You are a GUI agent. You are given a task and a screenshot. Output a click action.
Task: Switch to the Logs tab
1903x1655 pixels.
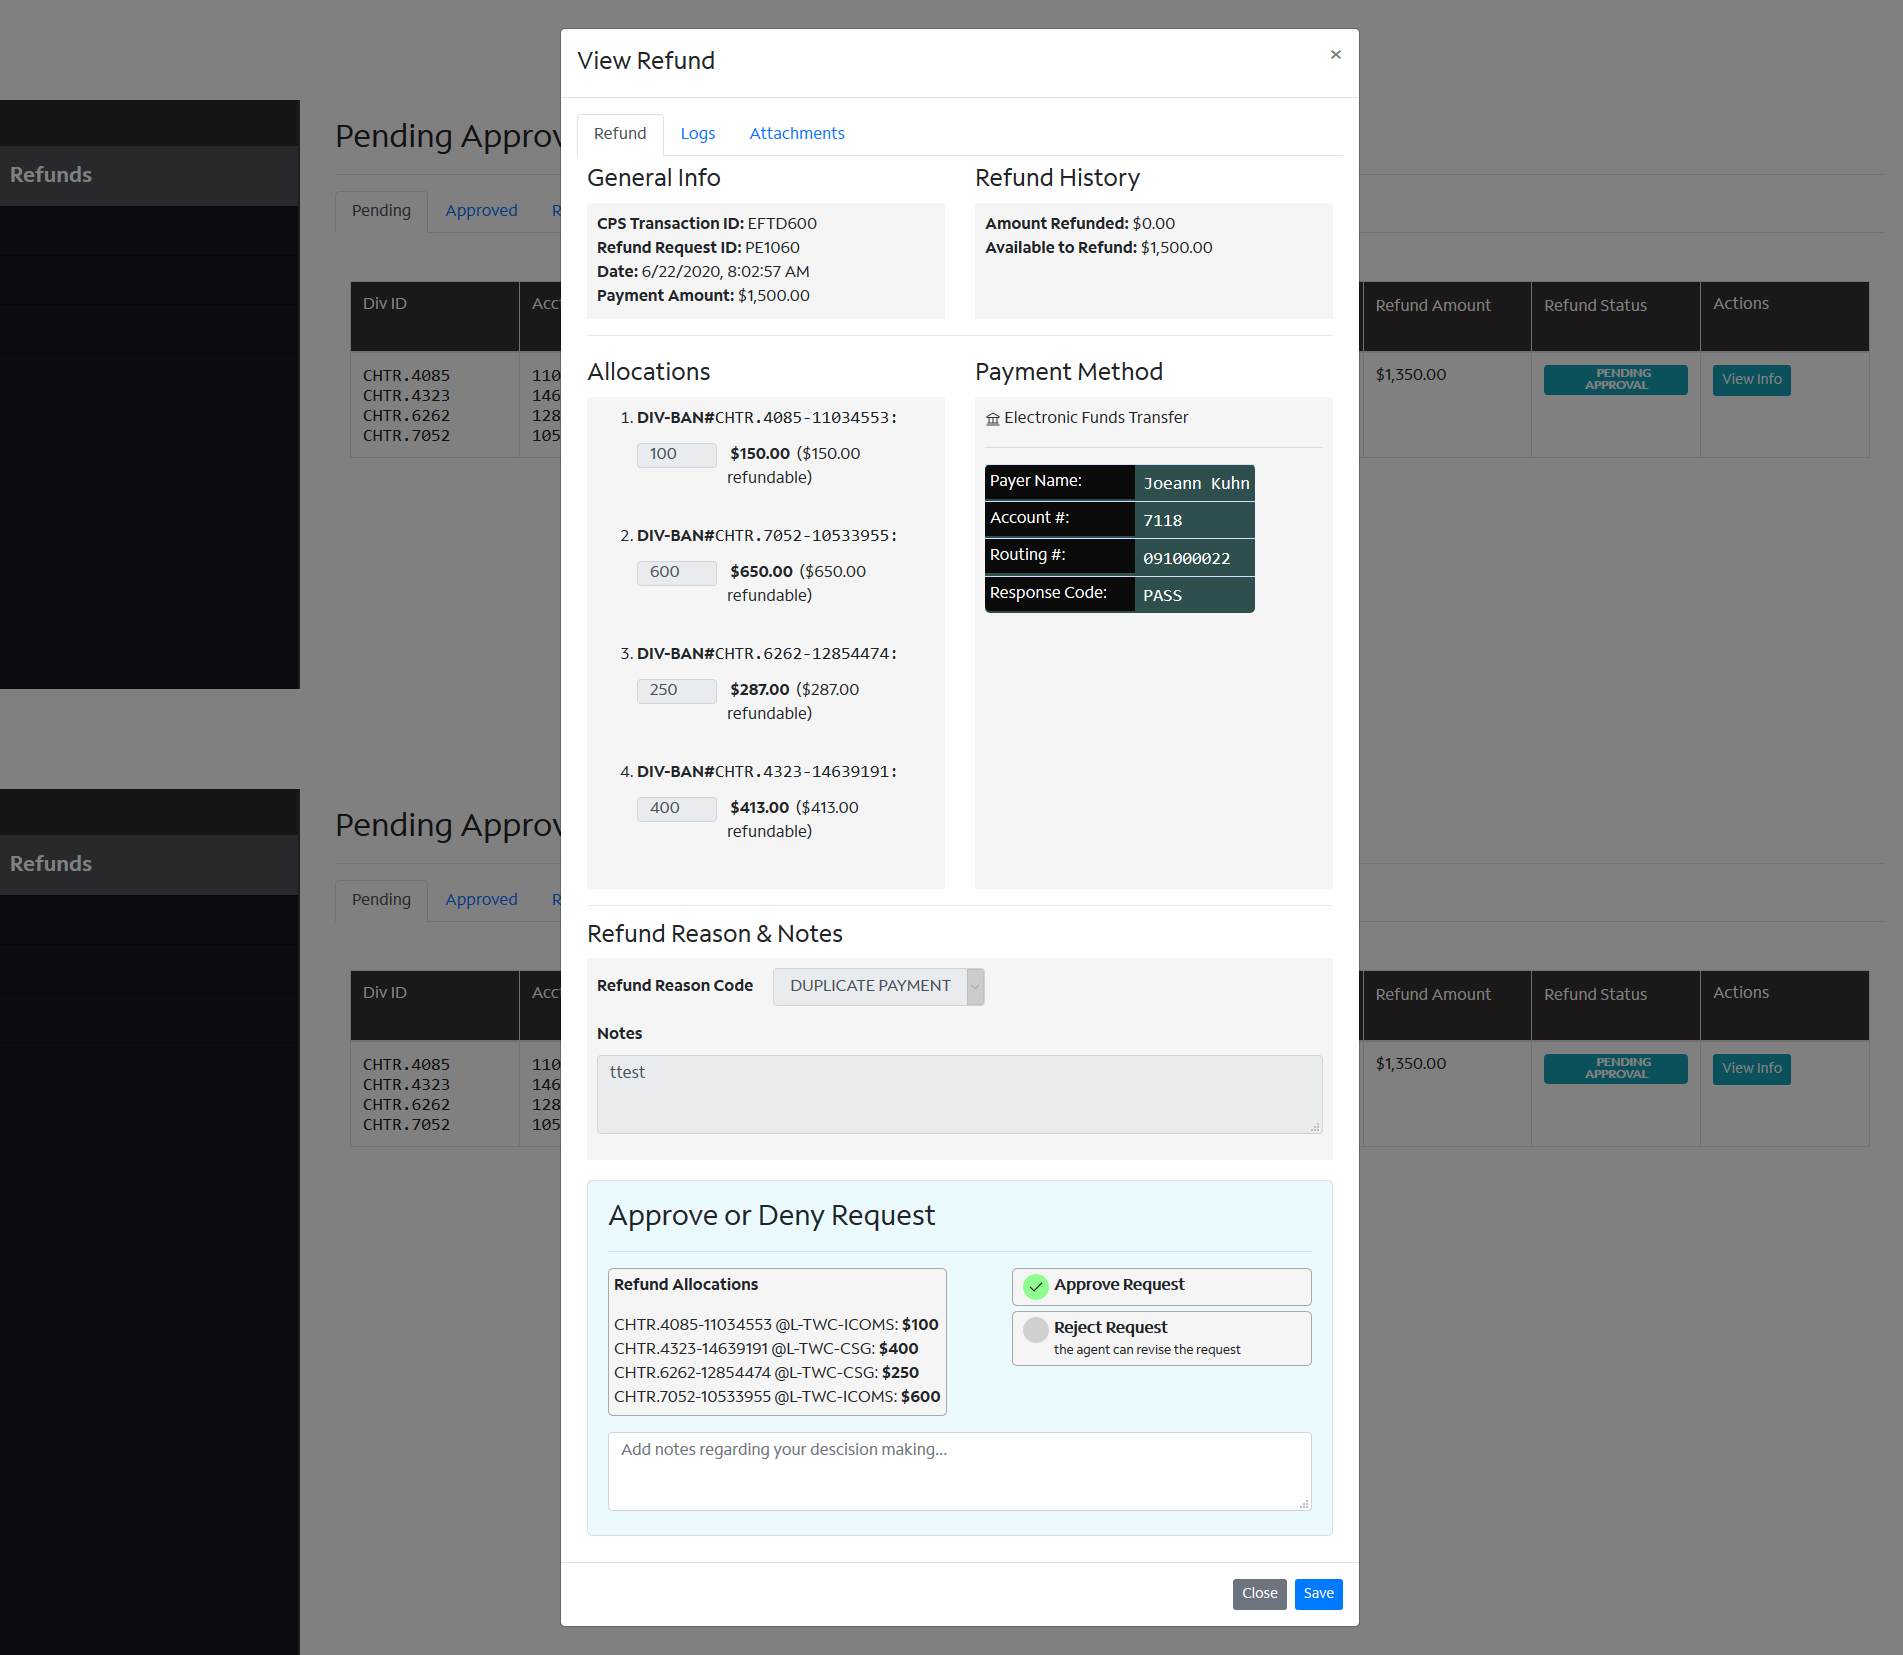pos(697,134)
